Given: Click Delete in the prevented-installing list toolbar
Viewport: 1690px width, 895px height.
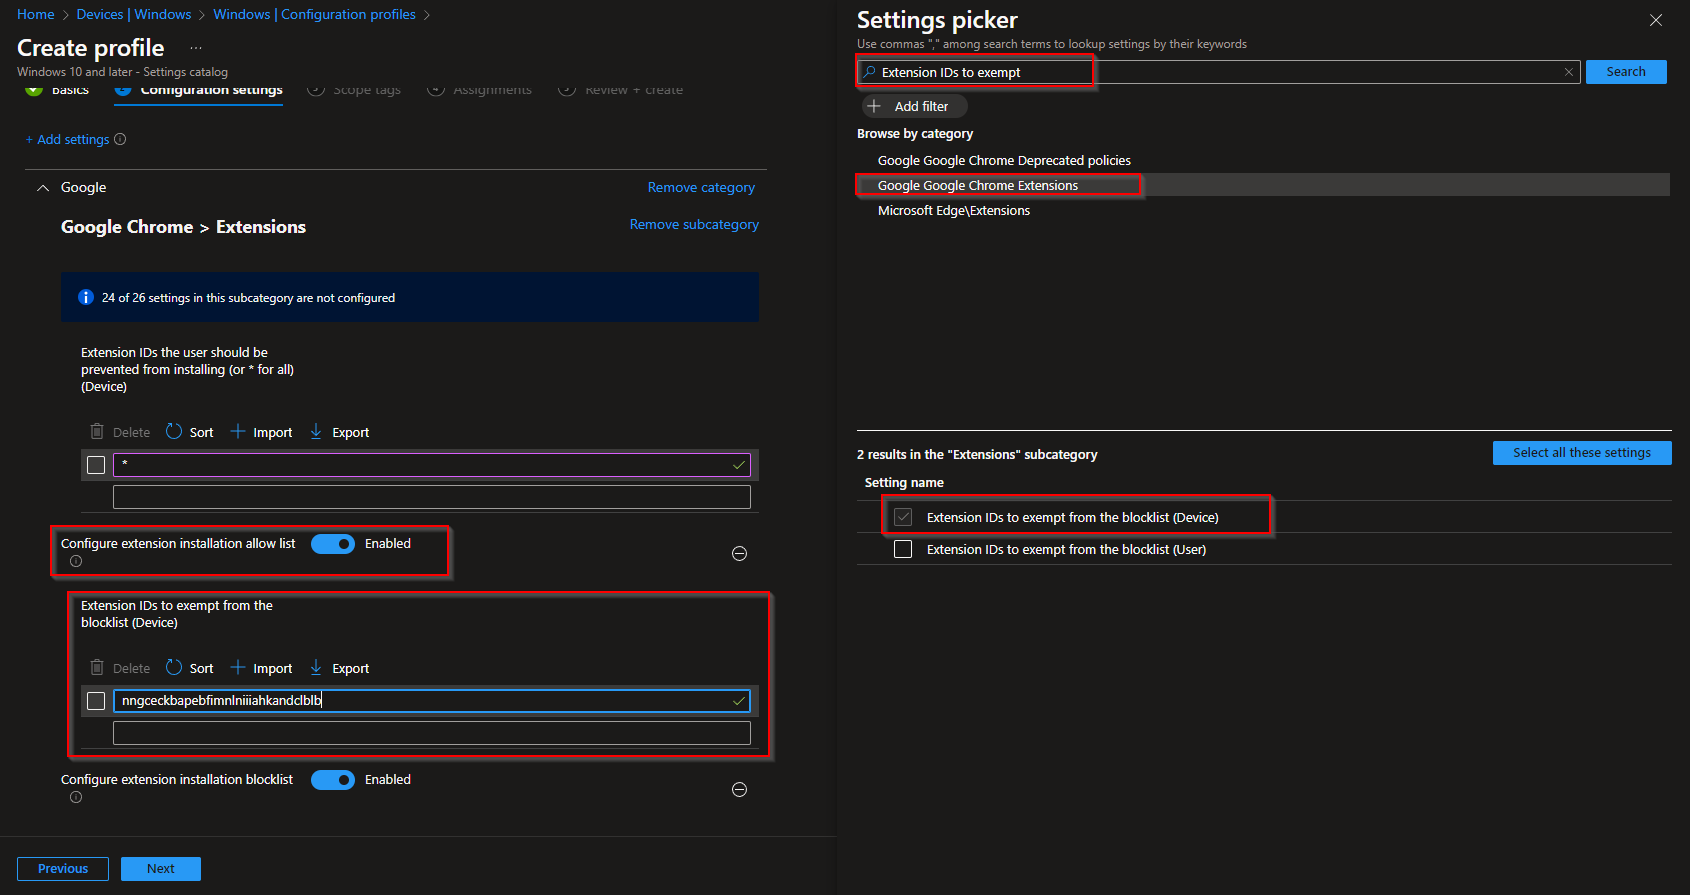Looking at the screenshot, I should pos(120,432).
